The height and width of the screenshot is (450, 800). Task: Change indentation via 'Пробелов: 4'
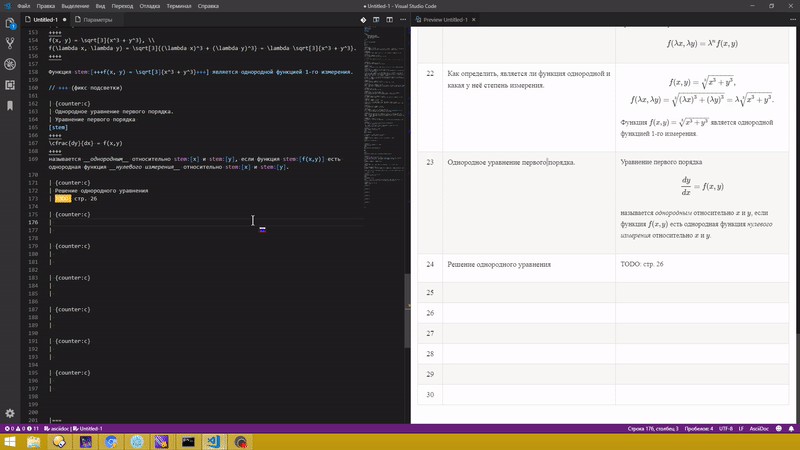click(x=698, y=429)
